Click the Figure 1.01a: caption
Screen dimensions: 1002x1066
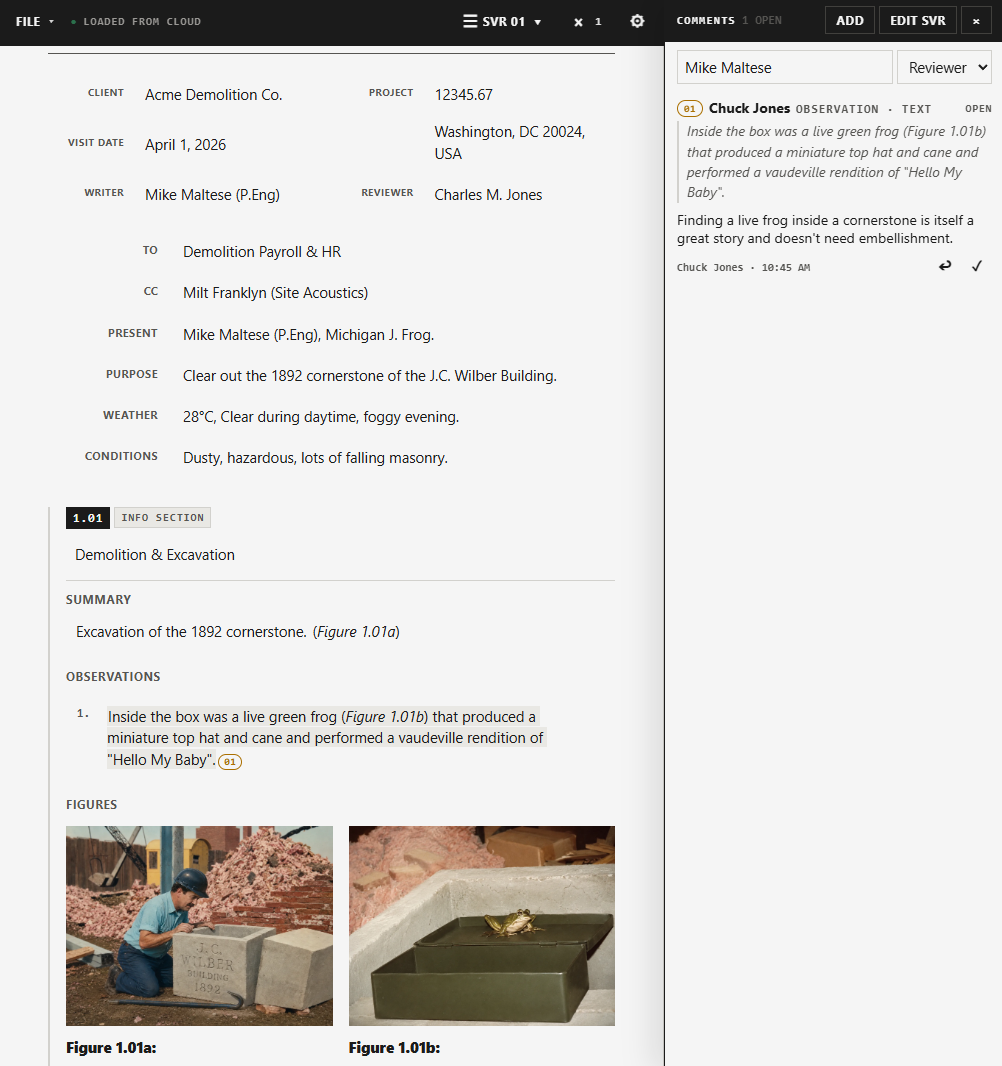111,1048
